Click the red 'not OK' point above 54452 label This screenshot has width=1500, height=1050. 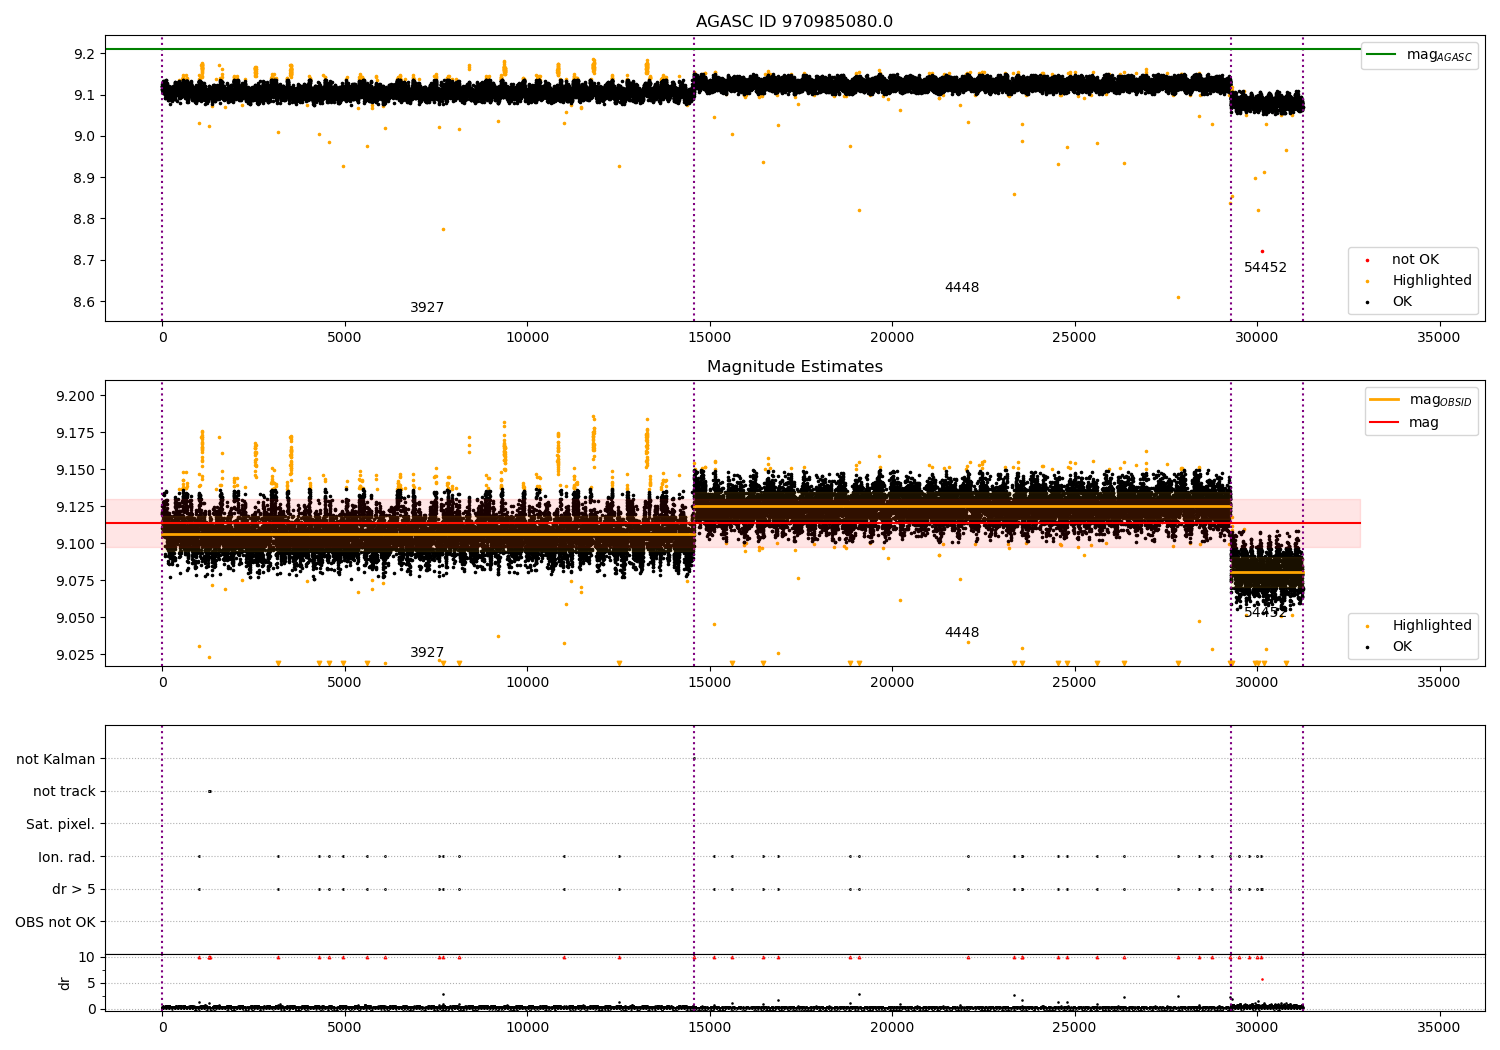point(1262,251)
